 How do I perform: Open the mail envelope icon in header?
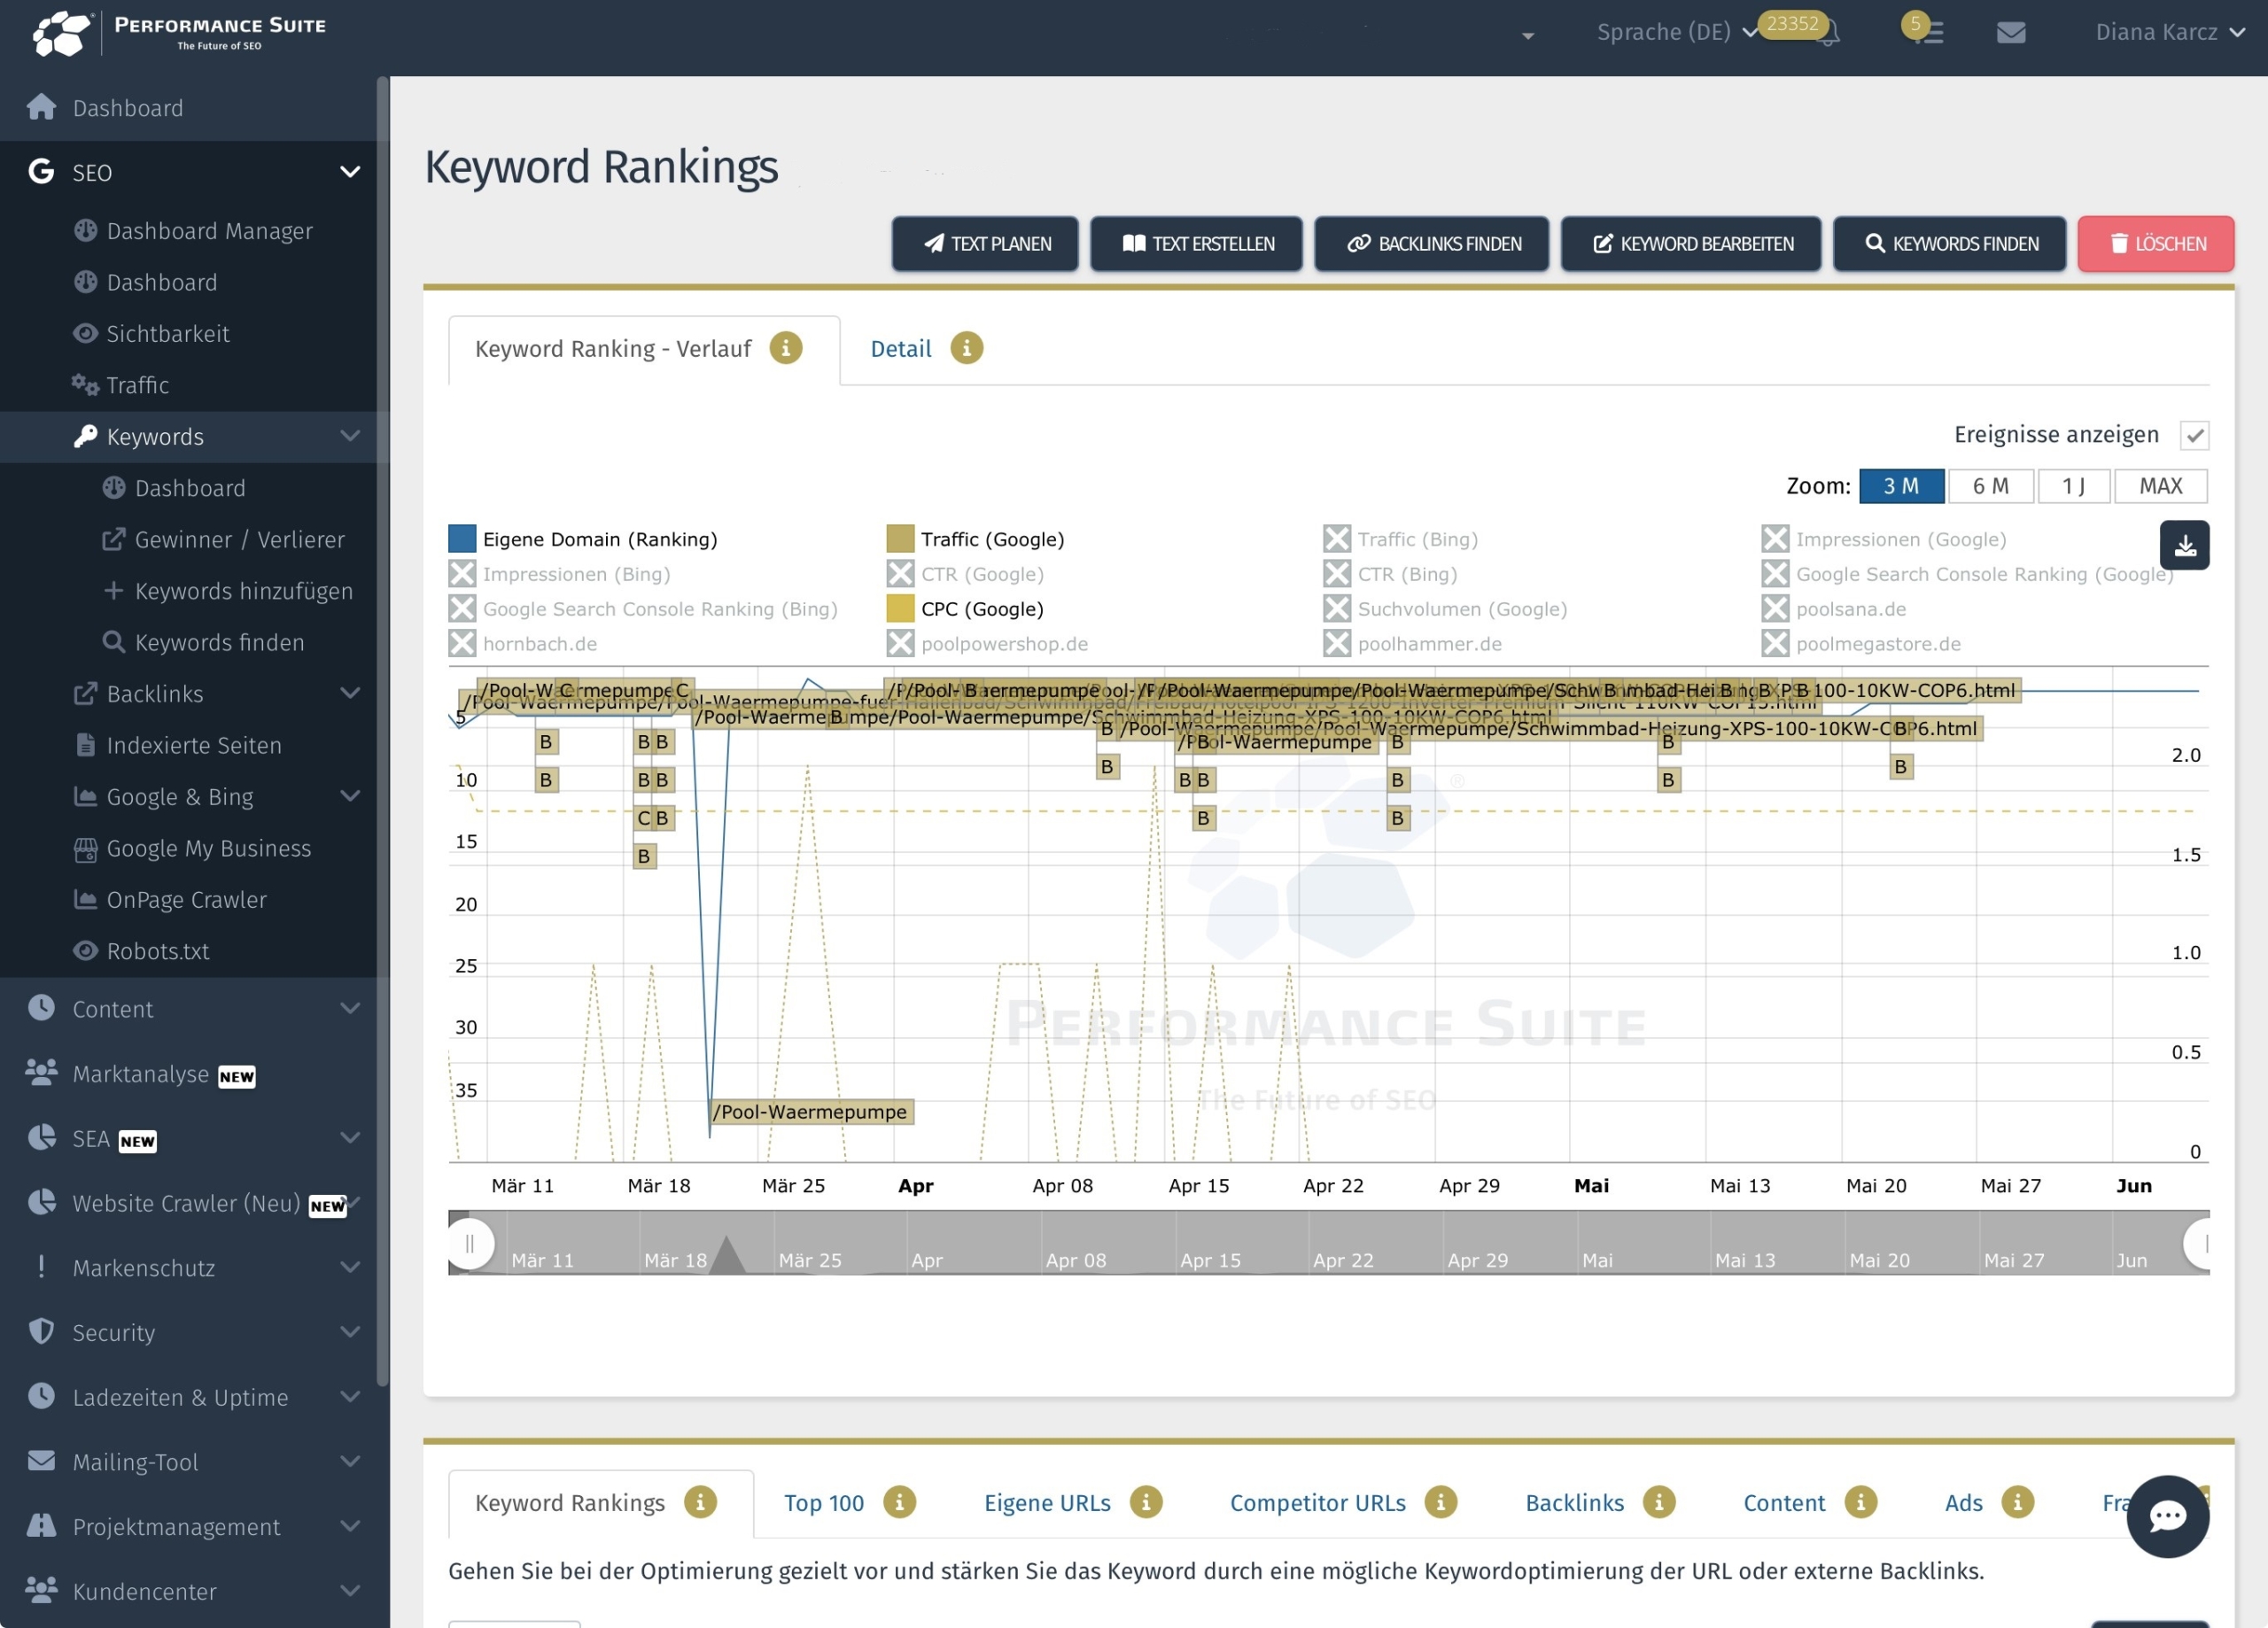click(2011, 32)
